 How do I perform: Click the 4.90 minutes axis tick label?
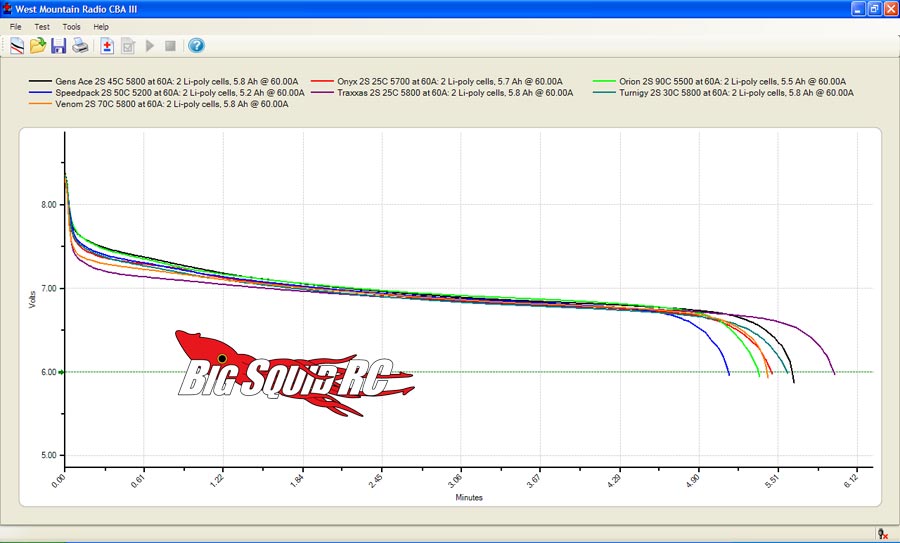692,481
